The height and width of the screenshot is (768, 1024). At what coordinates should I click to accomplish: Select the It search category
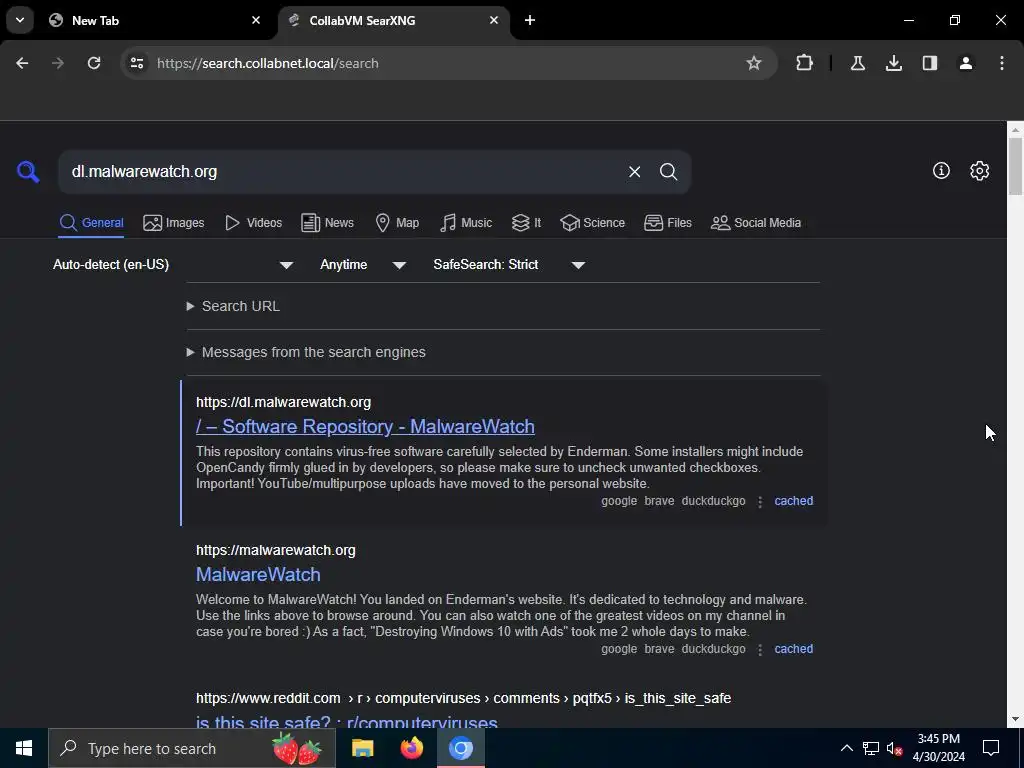(526, 223)
